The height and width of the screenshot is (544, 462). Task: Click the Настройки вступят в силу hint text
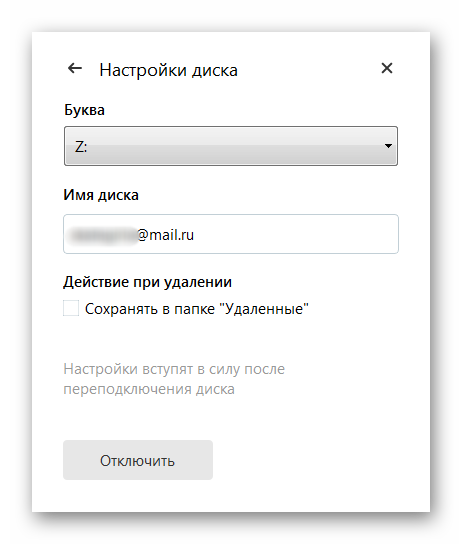(x=174, y=369)
